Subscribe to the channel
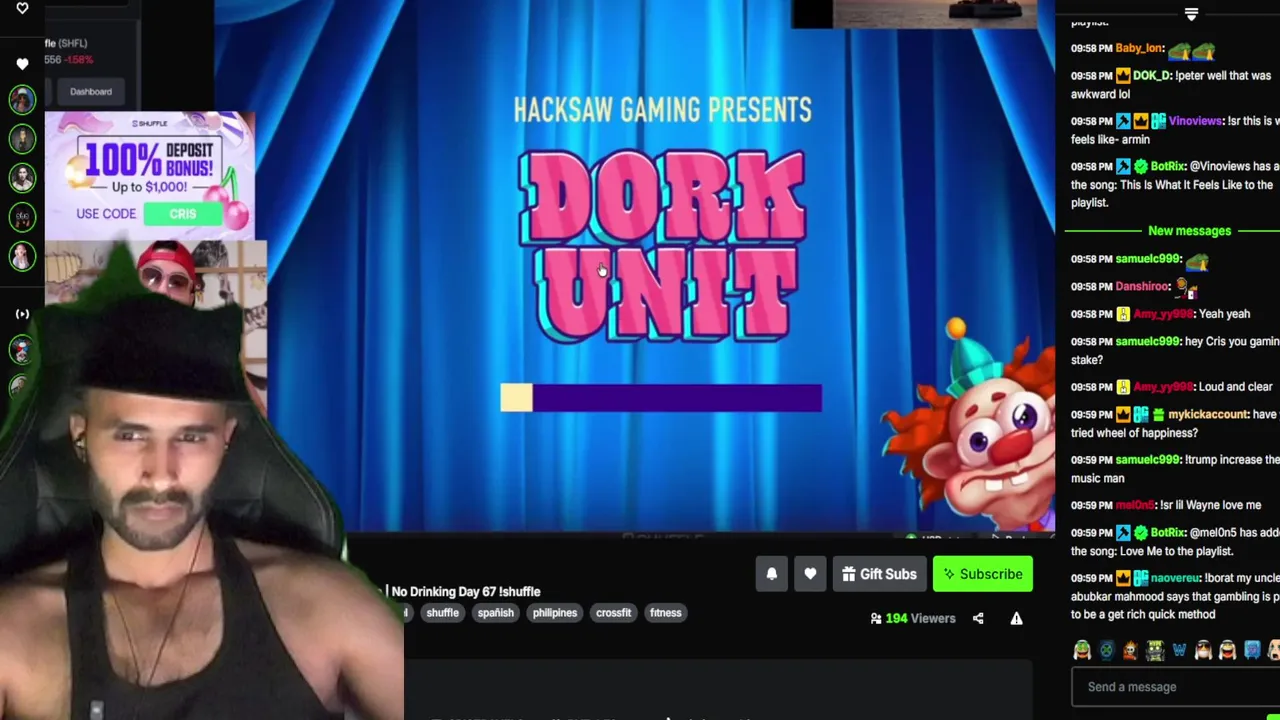1280x720 pixels. [x=982, y=574]
